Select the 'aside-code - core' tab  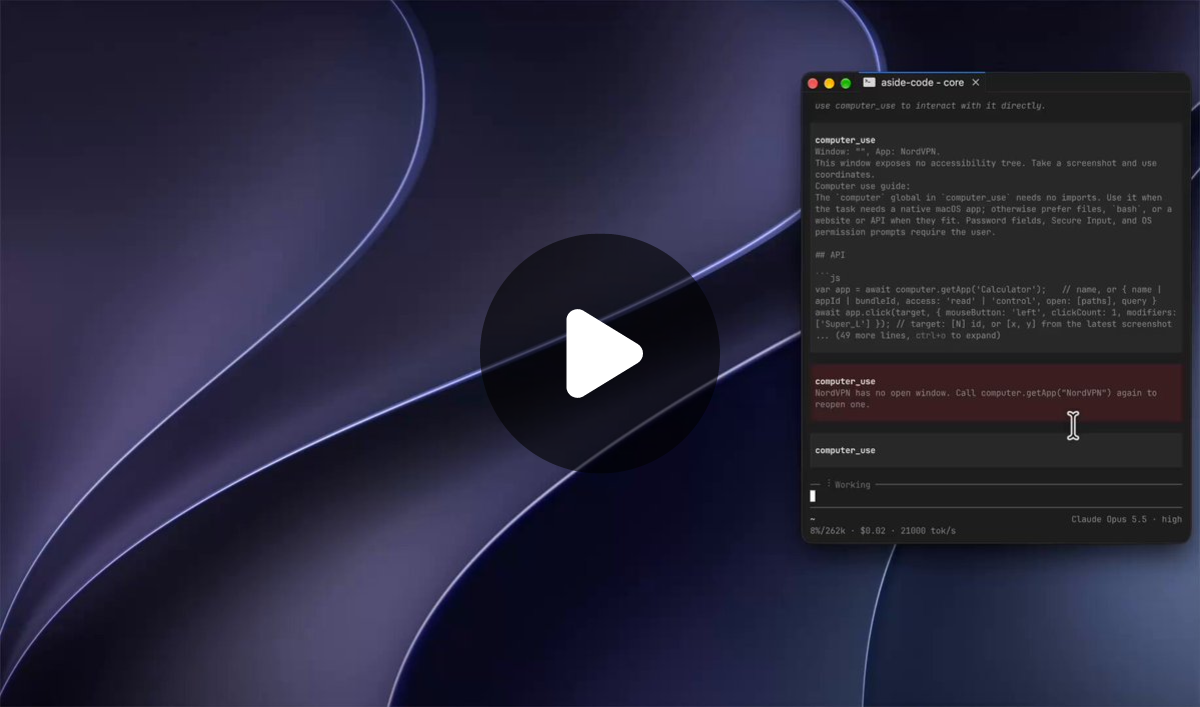click(922, 83)
